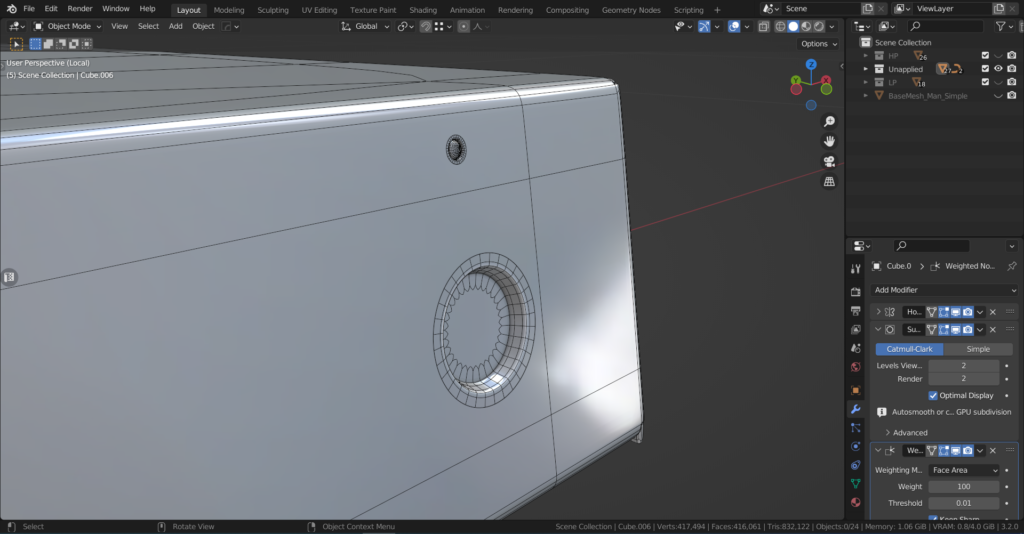Open the Render menu
Image resolution: width=1024 pixels, height=534 pixels.
(x=80, y=9)
